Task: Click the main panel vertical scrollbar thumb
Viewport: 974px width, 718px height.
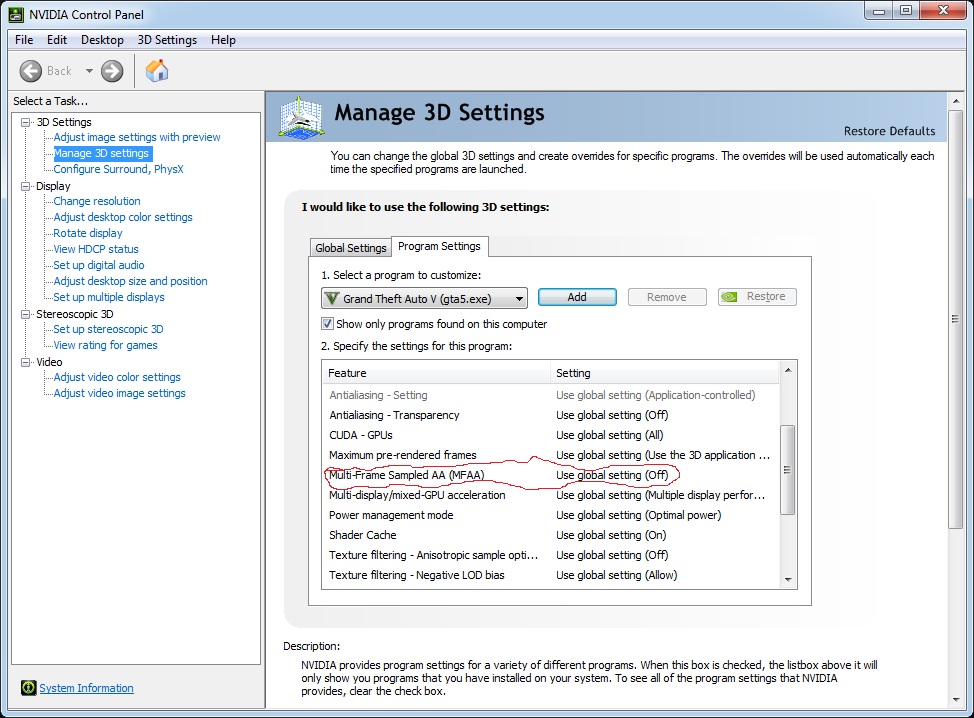Action: tap(956, 319)
